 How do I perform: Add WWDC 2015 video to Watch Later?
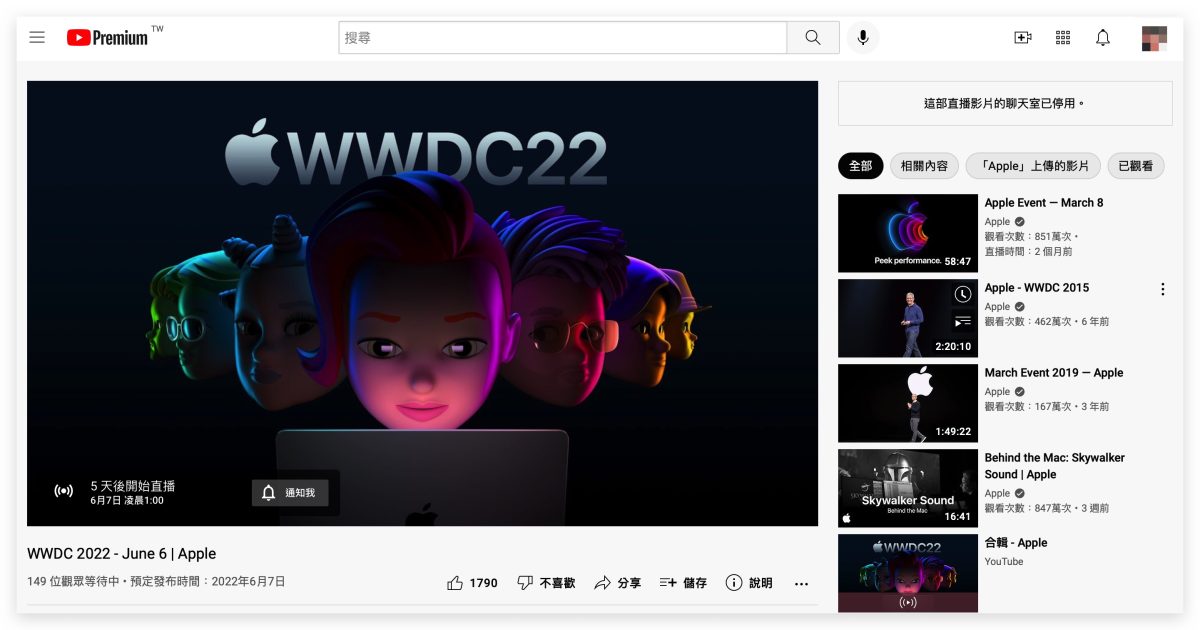[962, 294]
